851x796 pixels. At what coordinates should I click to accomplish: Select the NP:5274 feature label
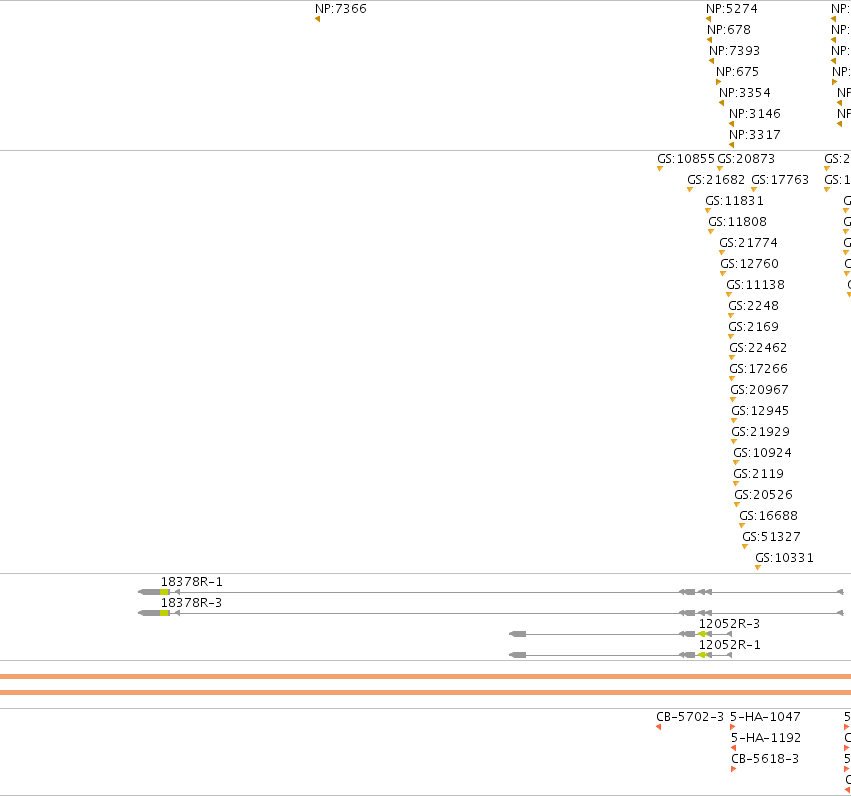[x=732, y=9]
